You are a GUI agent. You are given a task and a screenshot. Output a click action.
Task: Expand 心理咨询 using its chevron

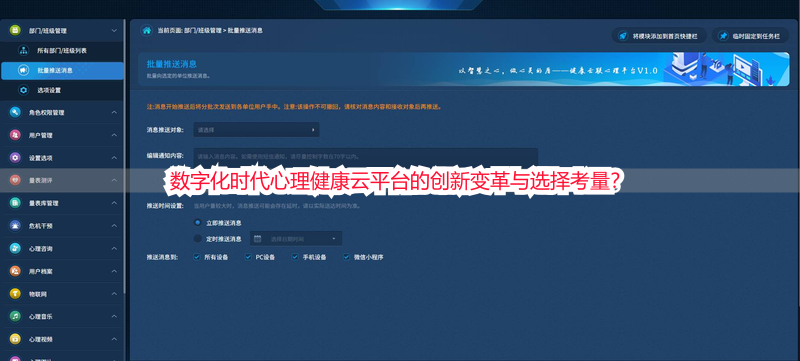114,248
